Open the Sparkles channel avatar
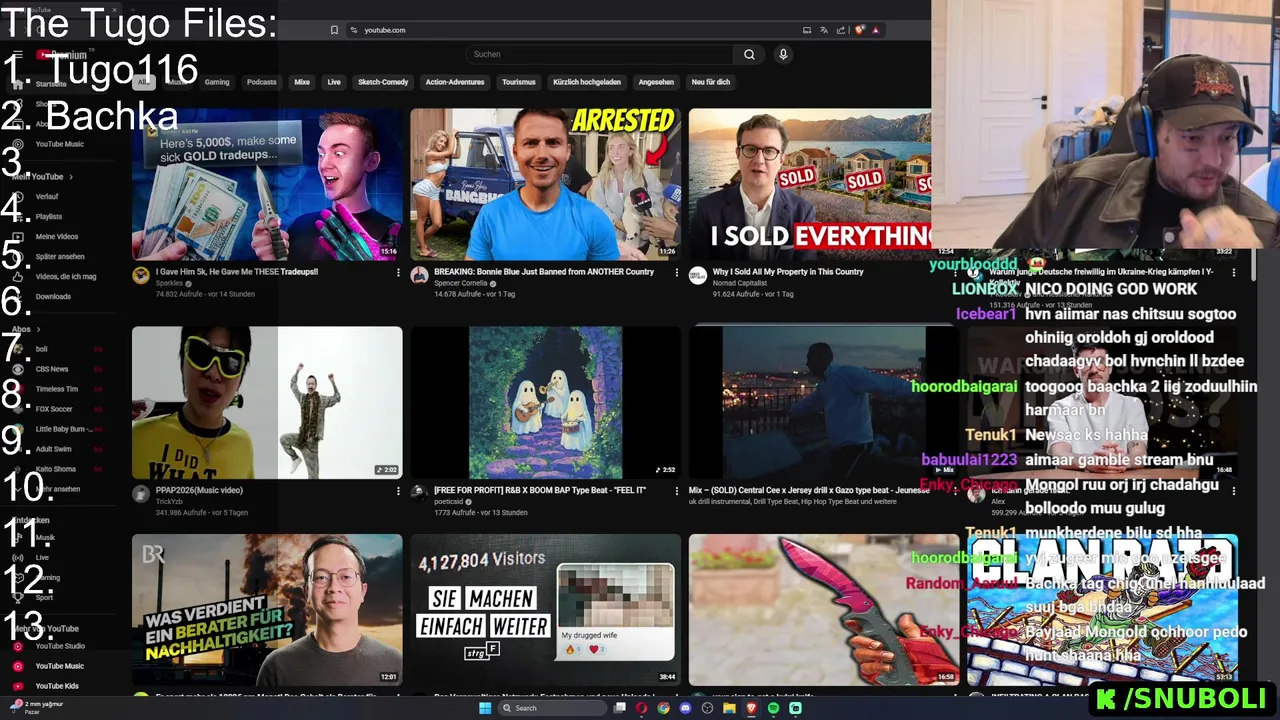The image size is (1280, 720). 141,276
